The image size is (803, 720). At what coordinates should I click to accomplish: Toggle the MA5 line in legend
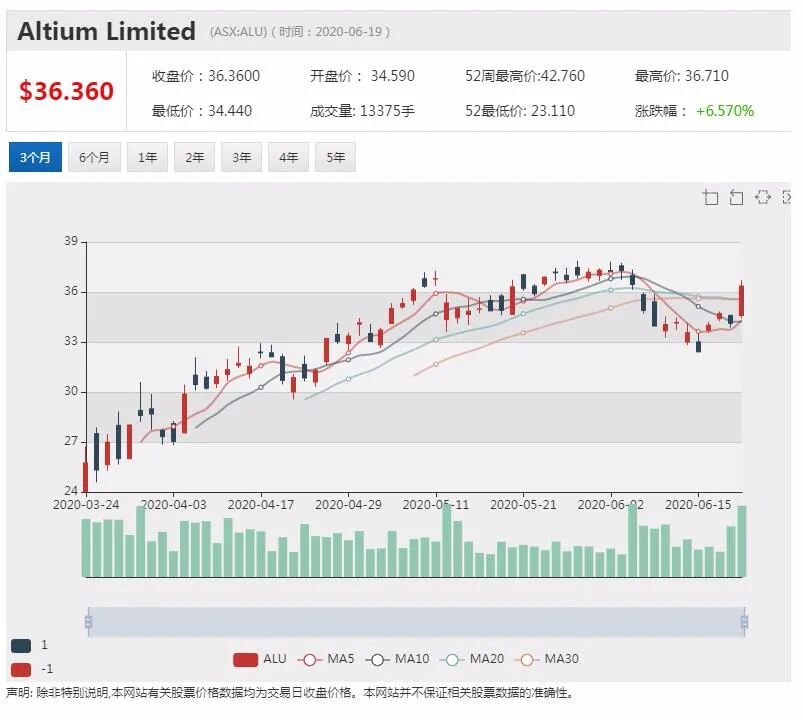click(x=326, y=659)
